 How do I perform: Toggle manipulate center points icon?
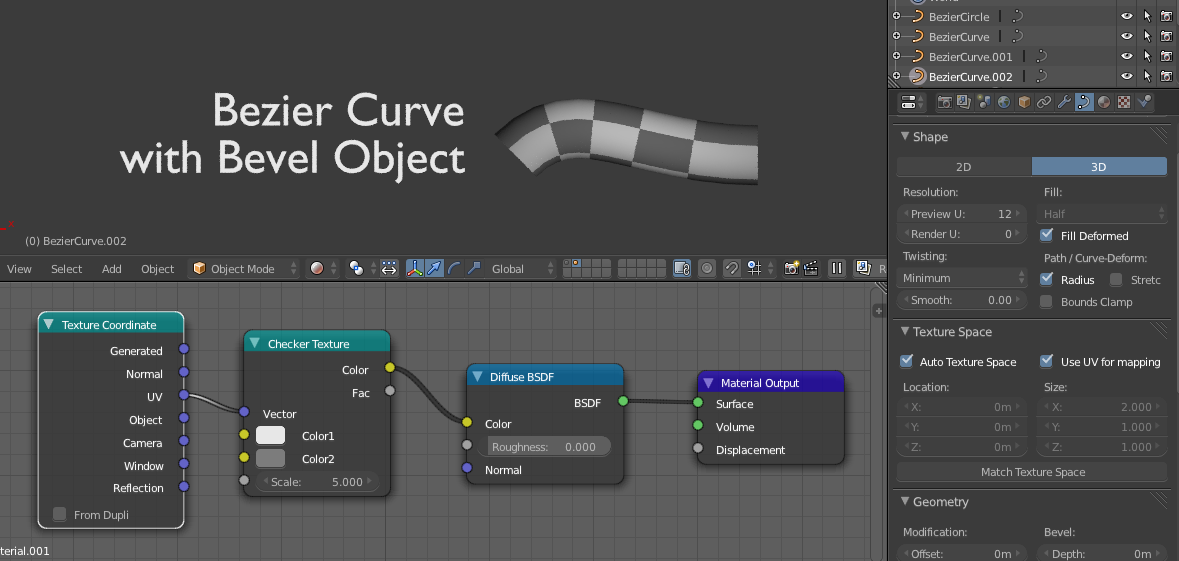coord(389,268)
